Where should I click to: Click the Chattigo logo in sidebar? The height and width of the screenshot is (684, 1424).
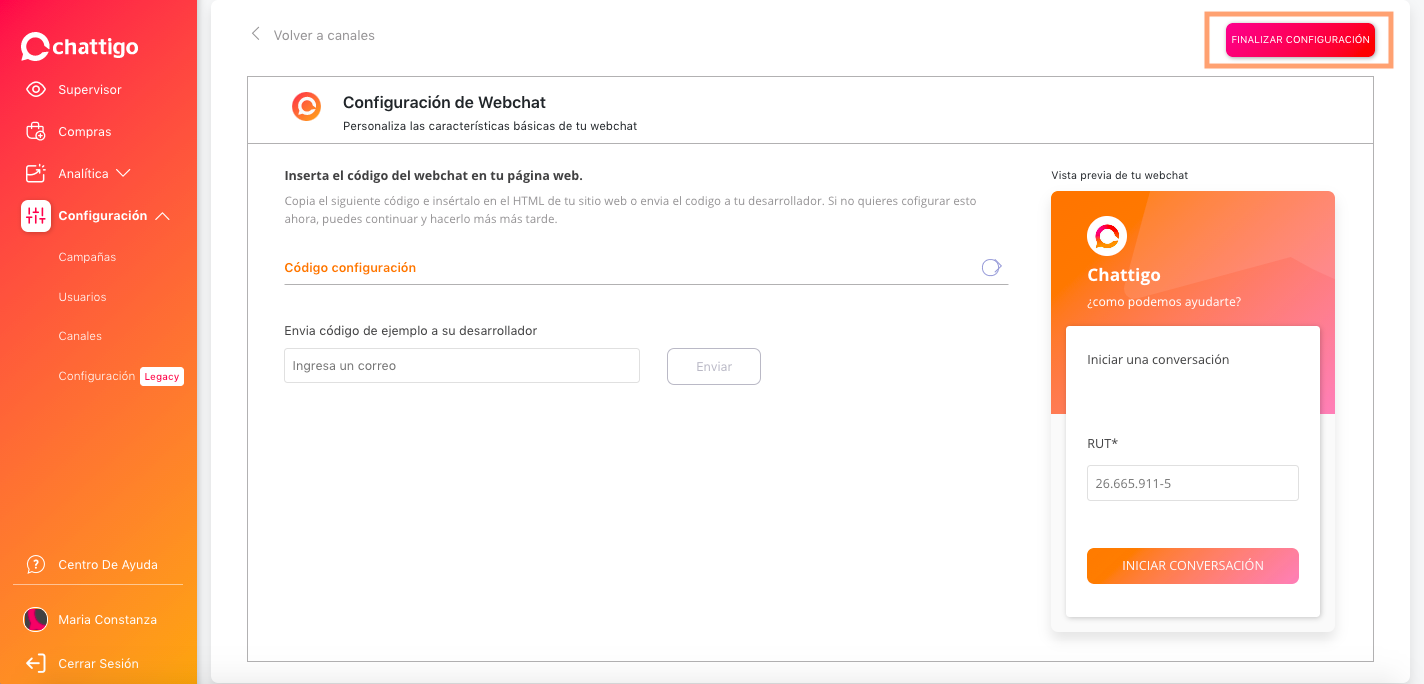[x=80, y=47]
